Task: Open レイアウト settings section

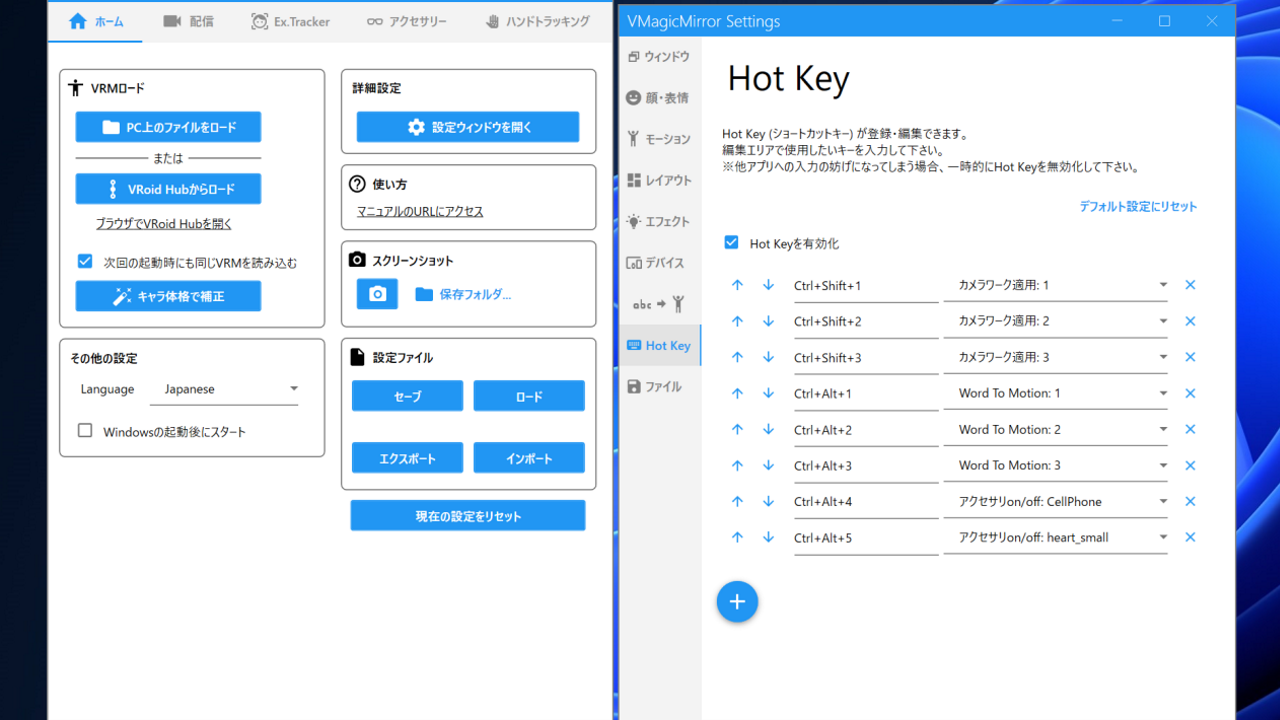Action: tap(660, 180)
